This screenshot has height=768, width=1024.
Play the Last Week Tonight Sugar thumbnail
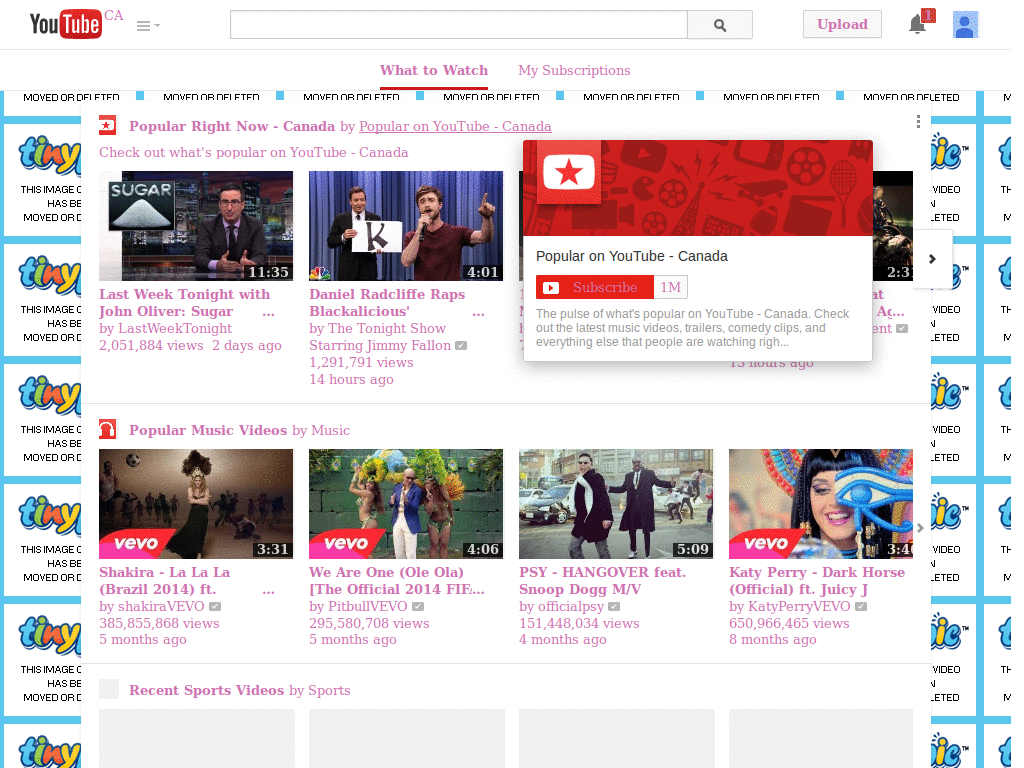coord(196,226)
